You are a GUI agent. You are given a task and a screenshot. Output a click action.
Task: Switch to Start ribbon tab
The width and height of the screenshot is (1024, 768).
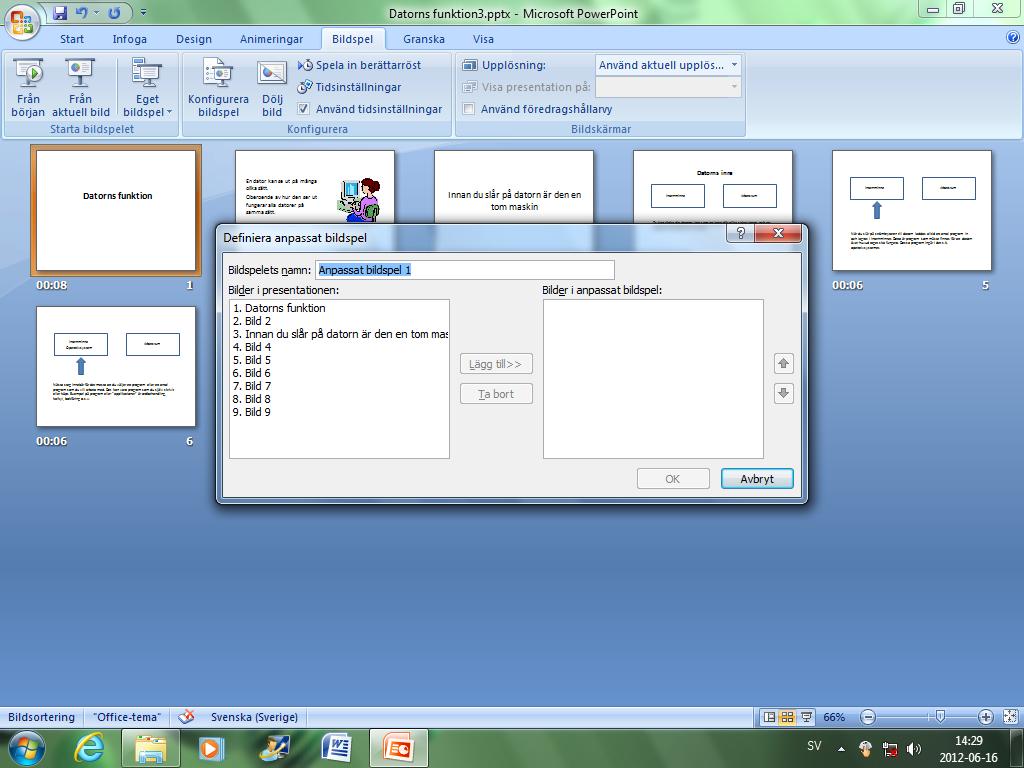click(72, 39)
